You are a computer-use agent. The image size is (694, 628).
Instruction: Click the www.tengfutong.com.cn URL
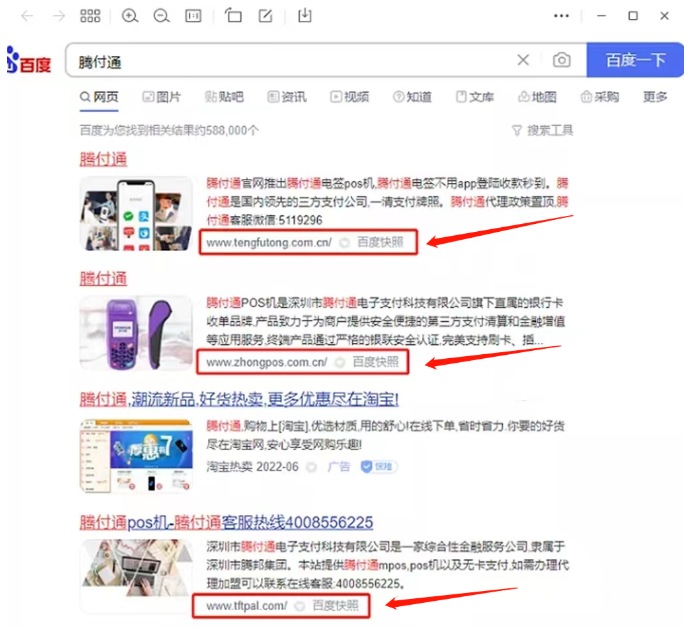[269, 243]
